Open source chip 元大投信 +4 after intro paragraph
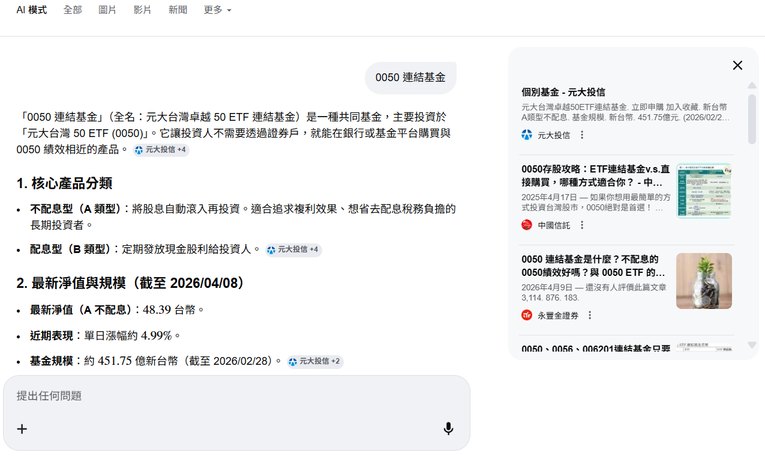 click(x=161, y=150)
